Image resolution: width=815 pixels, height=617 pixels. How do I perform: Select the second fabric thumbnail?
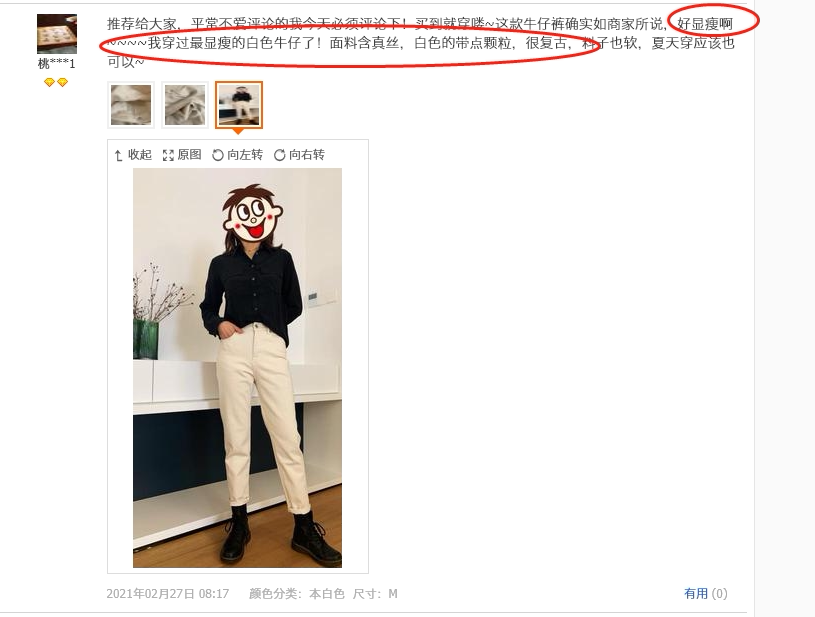pos(185,105)
